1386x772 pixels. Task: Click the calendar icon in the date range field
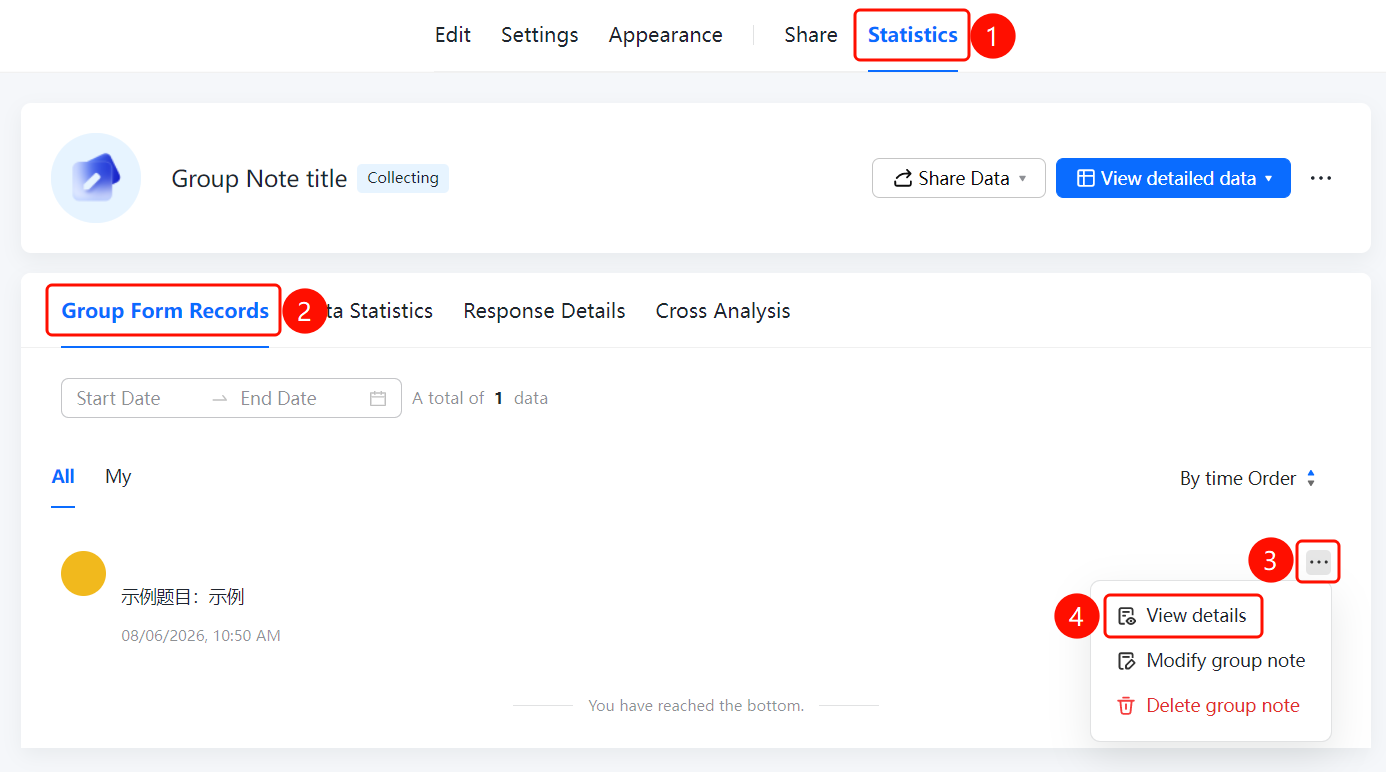378,398
